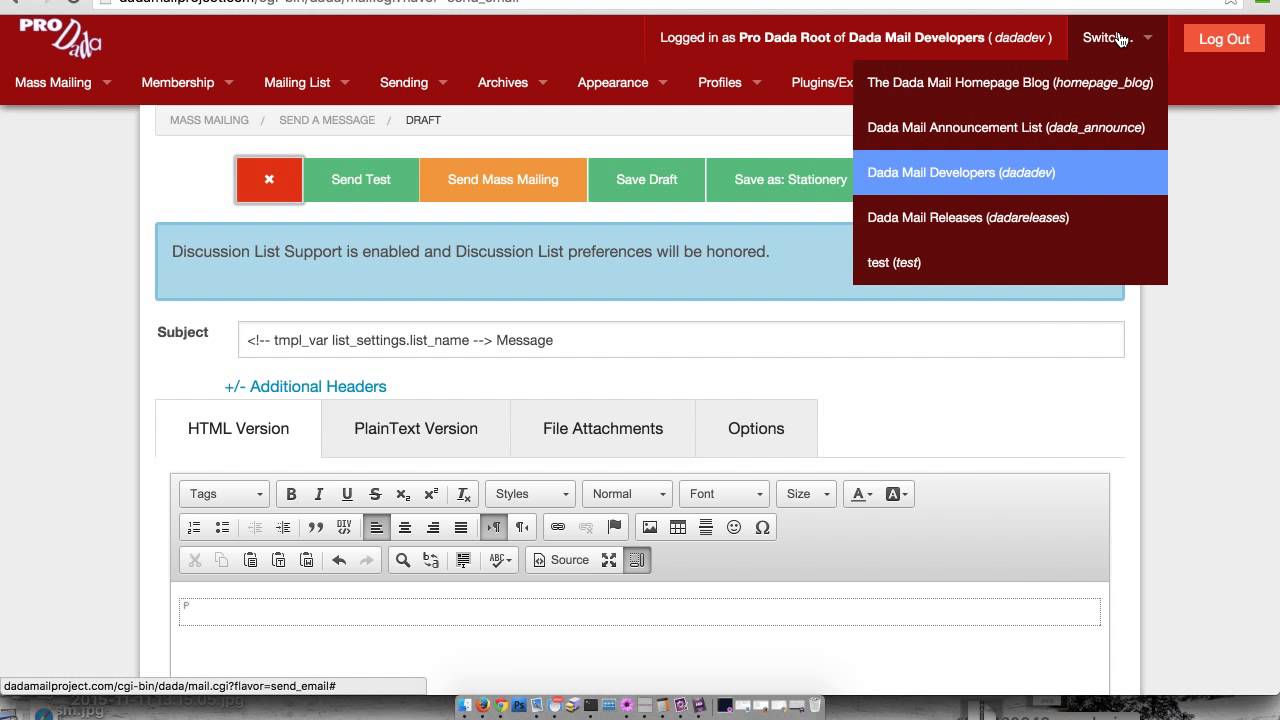Paste from Word
Image resolution: width=1280 pixels, height=720 pixels.
[x=307, y=560]
